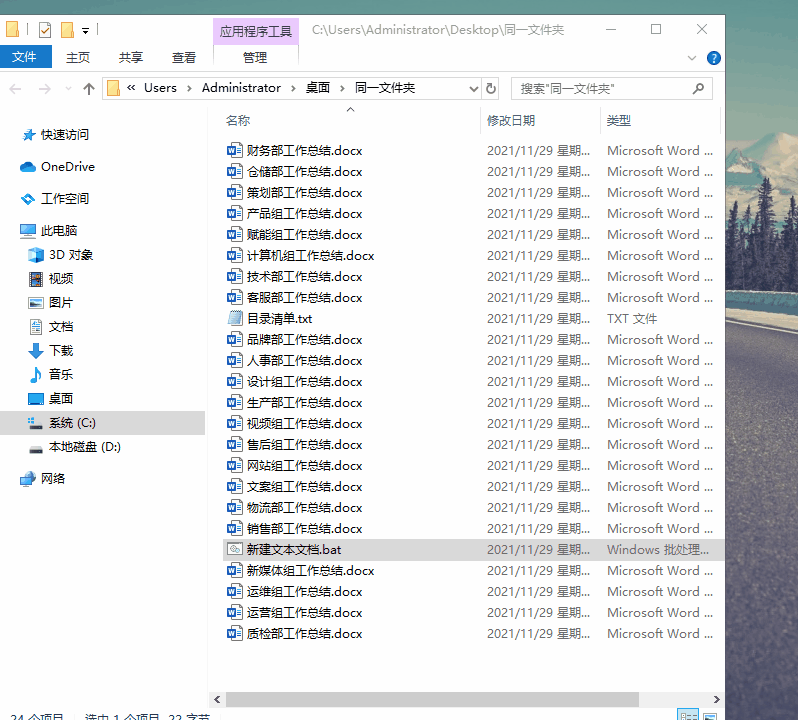Open the 音乐 folder in sidebar
Screen dimensions: 798x720
[x=61, y=375]
